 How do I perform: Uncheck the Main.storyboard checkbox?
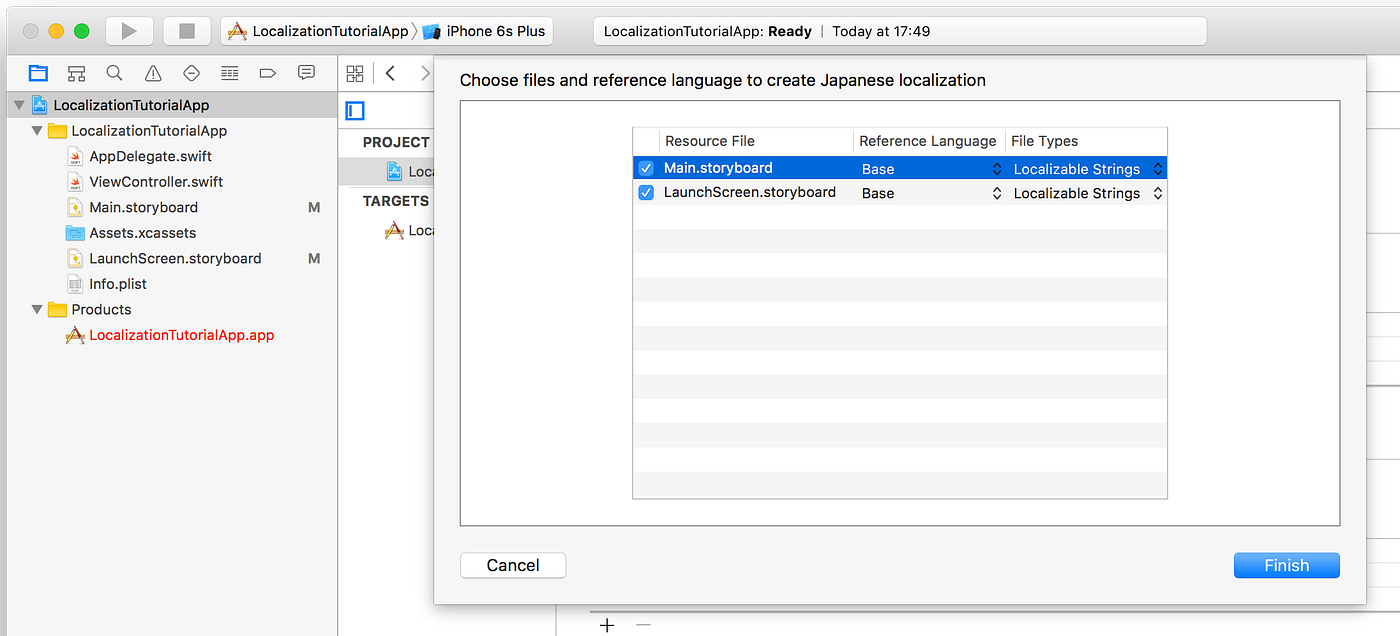[646, 168]
